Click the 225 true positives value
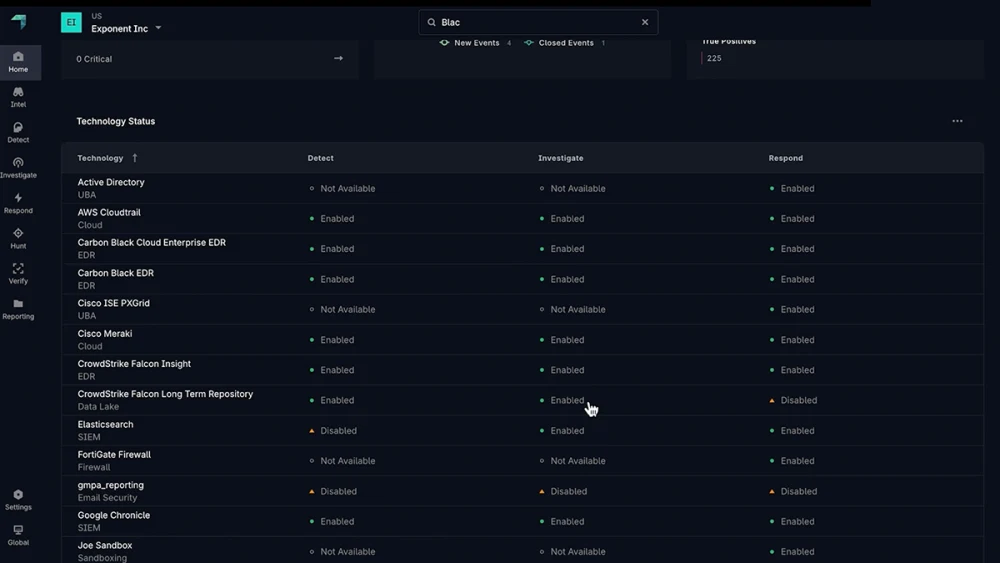The width and height of the screenshot is (1000, 563). 714,58
